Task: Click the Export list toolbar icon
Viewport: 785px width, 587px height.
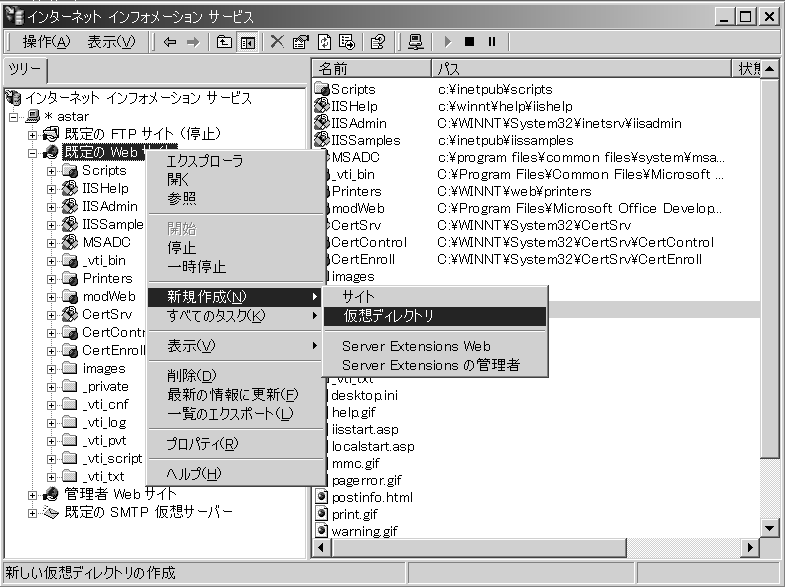Action: (x=347, y=42)
